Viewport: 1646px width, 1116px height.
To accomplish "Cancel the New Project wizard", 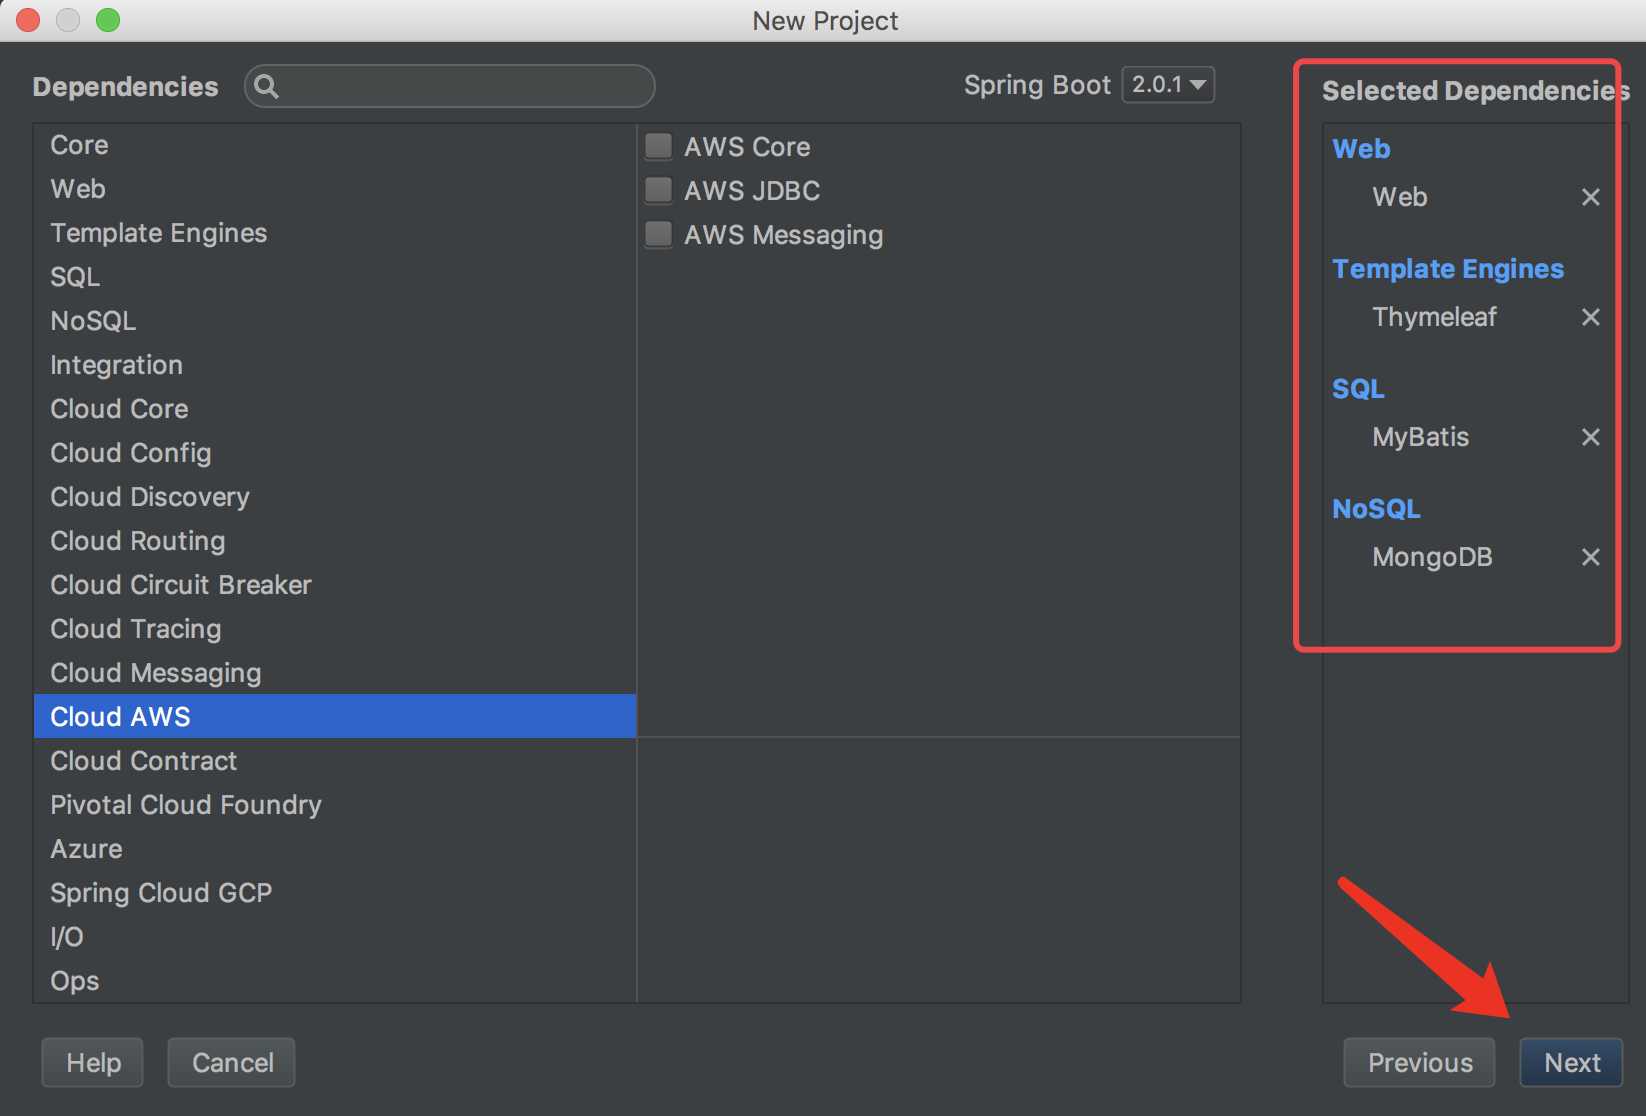I will [x=232, y=1062].
